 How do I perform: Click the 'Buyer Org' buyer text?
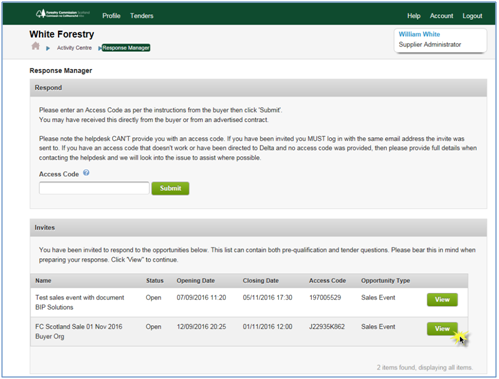[50, 337]
